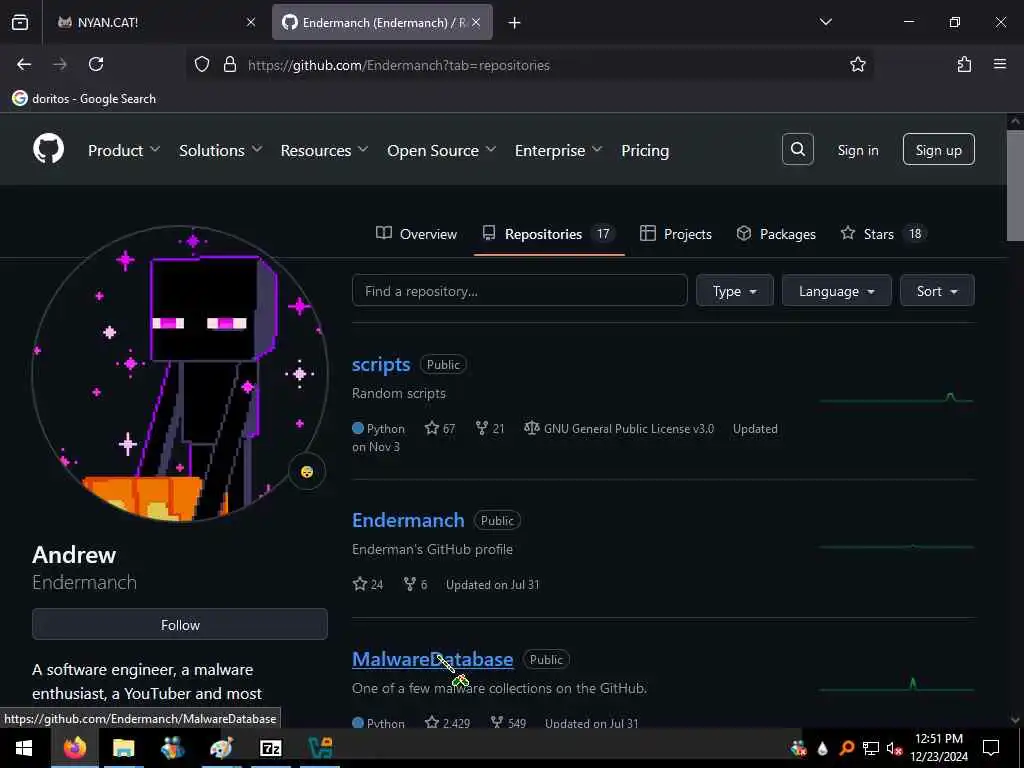Expand the Solutions menu

pos(221,150)
